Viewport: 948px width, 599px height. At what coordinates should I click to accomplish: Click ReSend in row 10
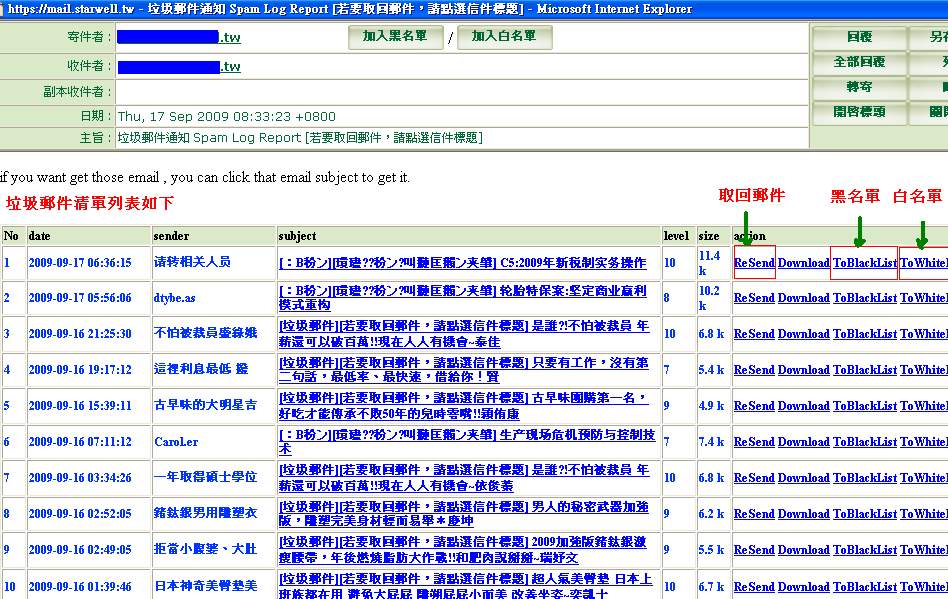[x=754, y=586]
